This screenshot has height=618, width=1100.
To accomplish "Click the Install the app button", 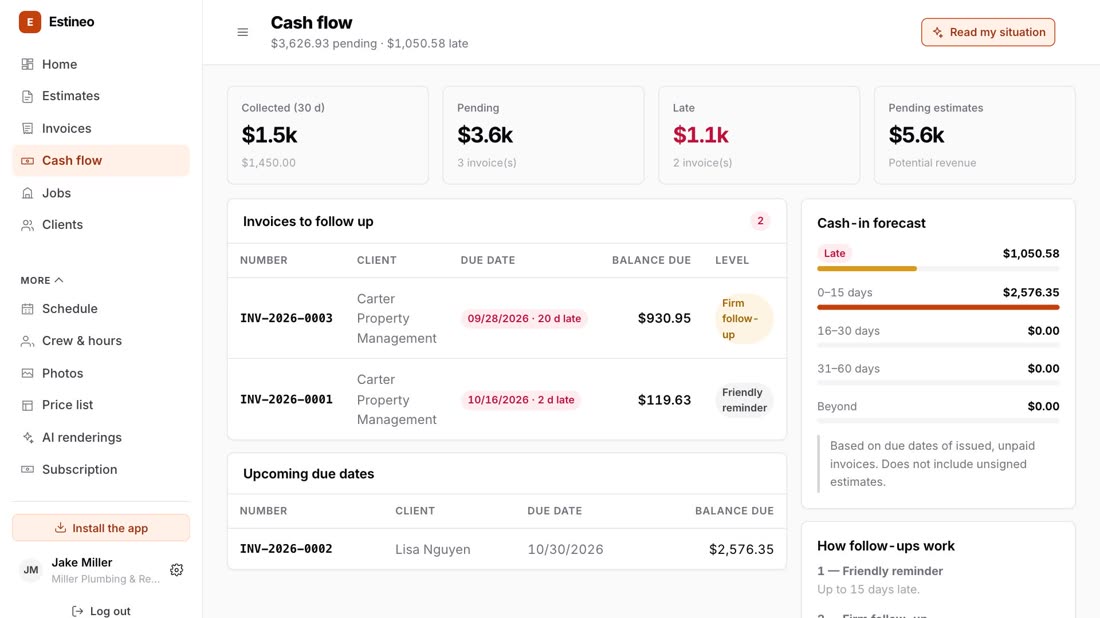I will click(101, 528).
